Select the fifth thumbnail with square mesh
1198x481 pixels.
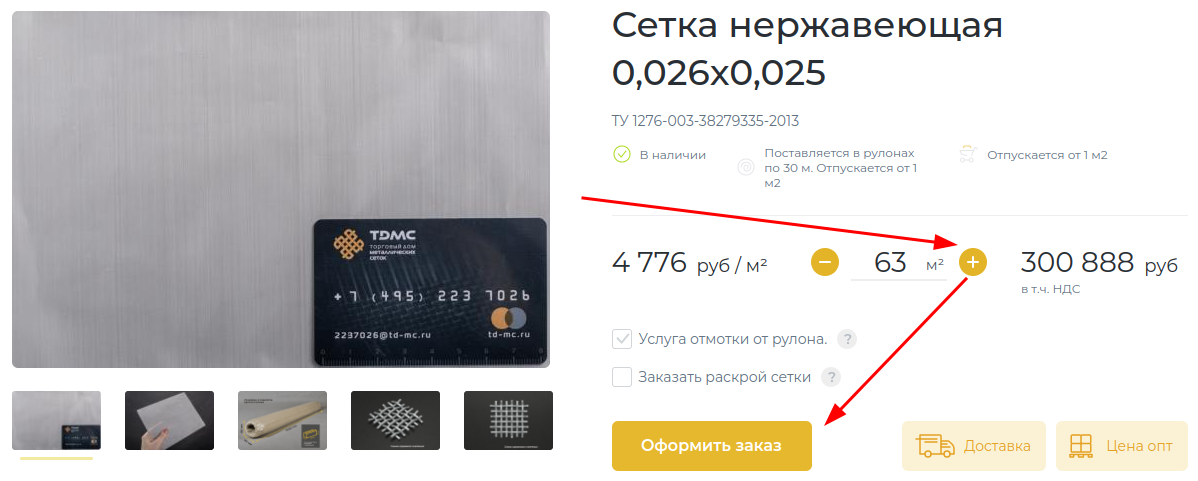point(508,421)
